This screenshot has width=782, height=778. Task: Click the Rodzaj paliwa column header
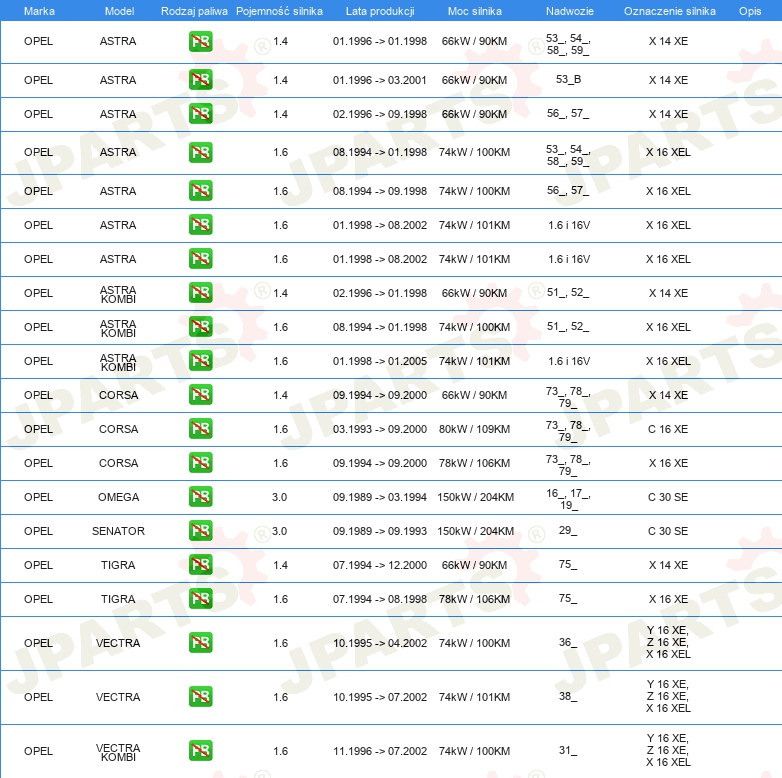coord(194,11)
